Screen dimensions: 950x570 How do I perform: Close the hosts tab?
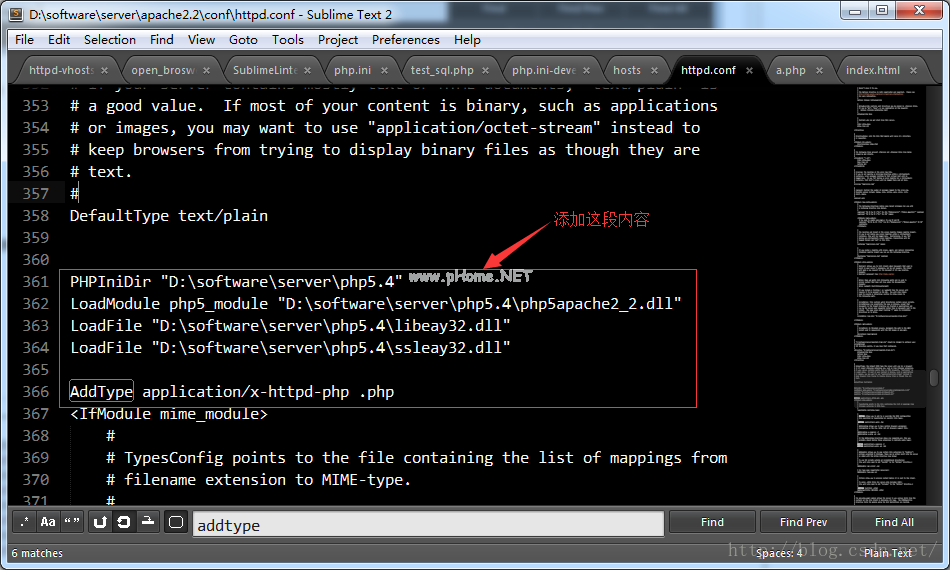(x=656, y=70)
